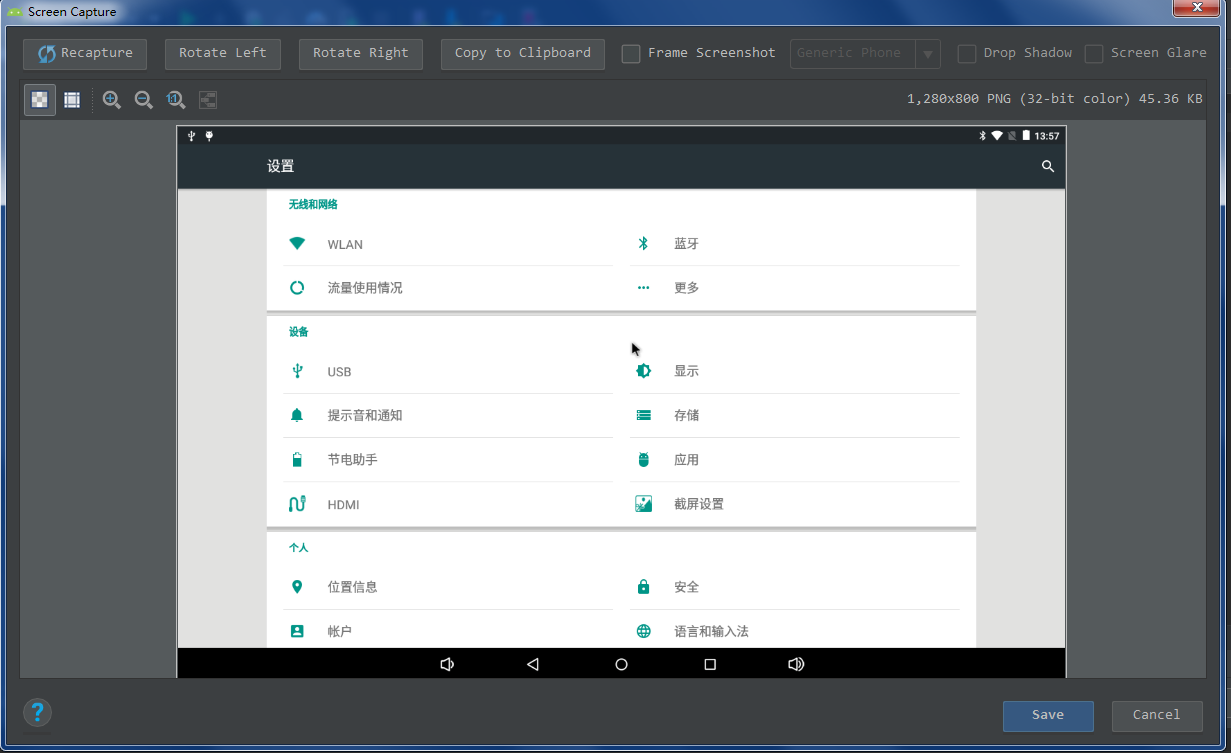Image resolution: width=1231 pixels, height=753 pixels.
Task: Open help via the question mark icon
Action: (37, 712)
